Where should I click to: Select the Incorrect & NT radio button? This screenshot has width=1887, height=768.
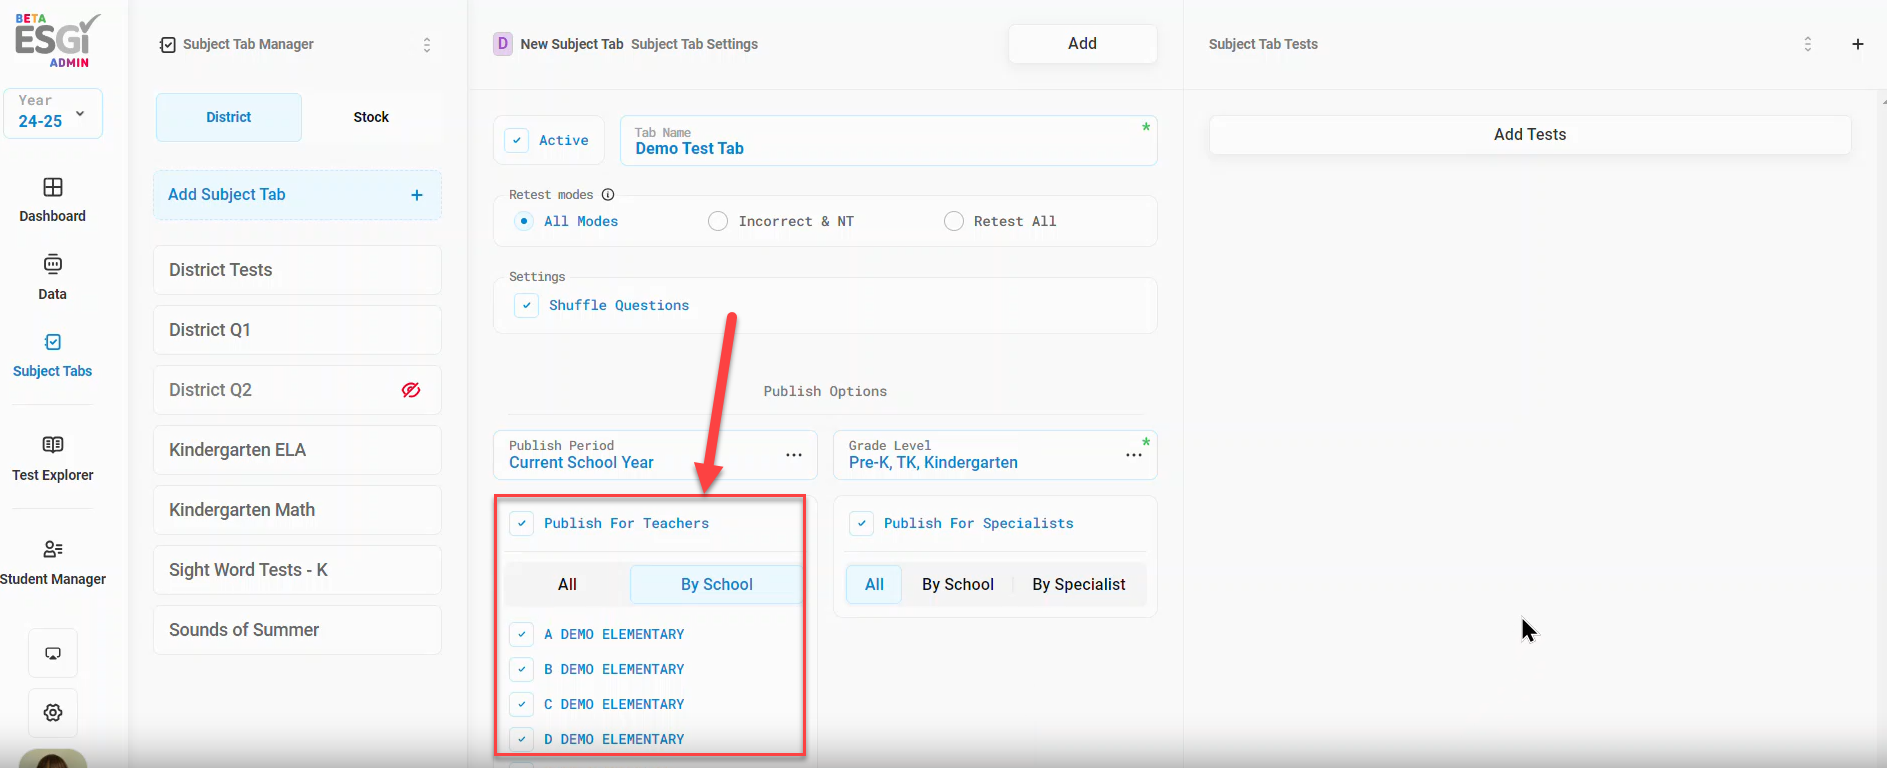tap(718, 221)
